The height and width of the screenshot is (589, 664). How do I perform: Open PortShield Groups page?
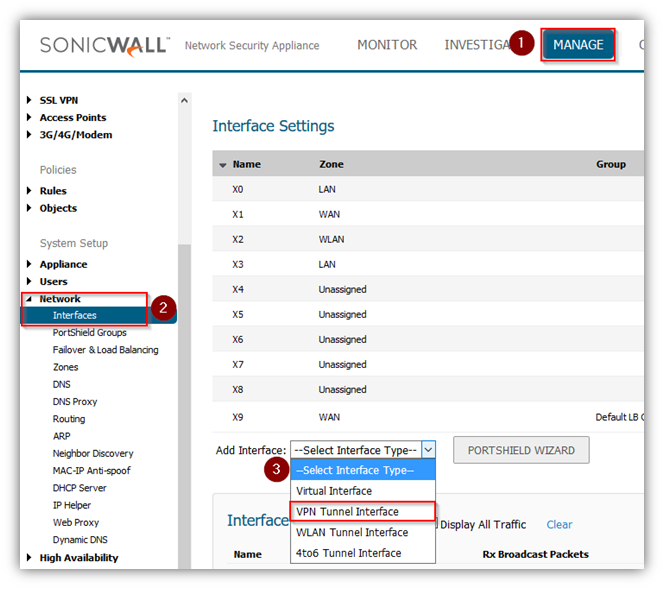tap(89, 333)
